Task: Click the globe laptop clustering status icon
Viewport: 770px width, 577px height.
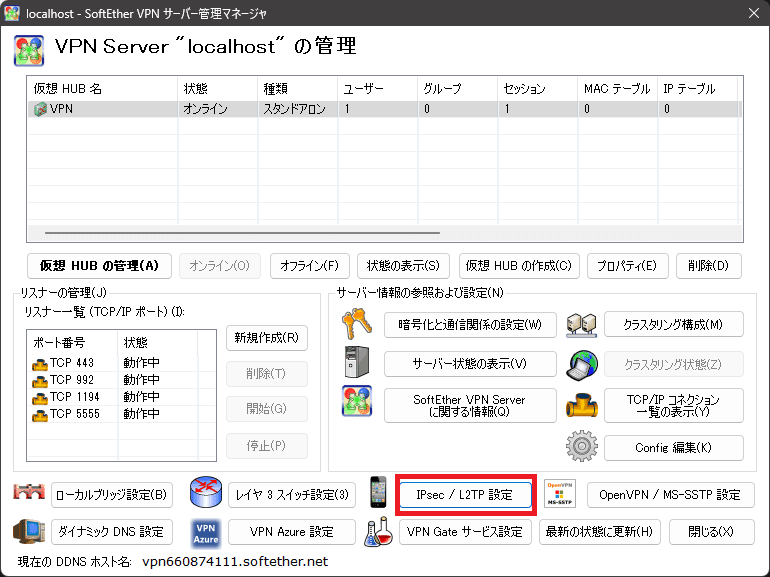Action: point(581,365)
